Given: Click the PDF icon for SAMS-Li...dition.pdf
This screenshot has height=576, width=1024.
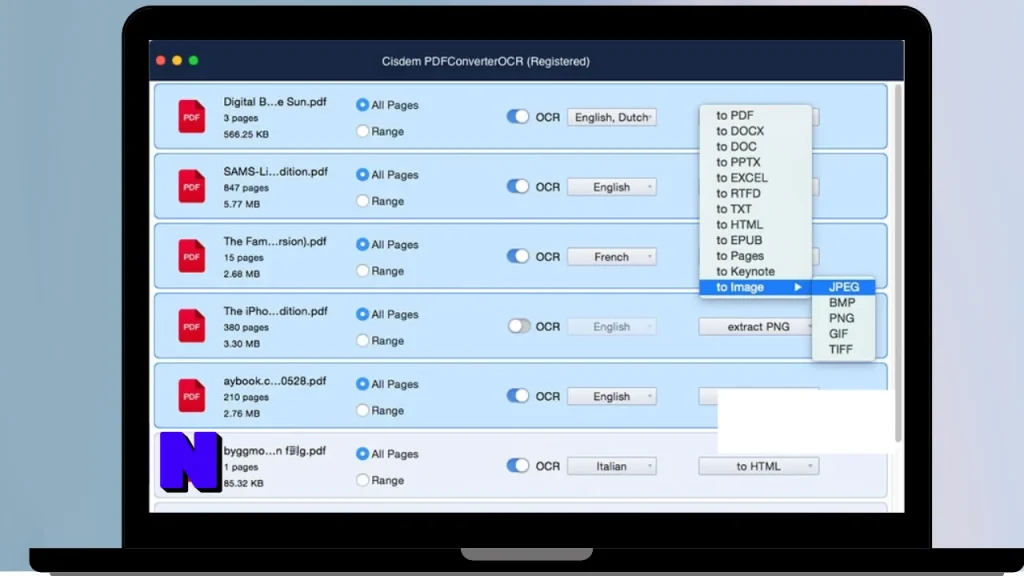Looking at the screenshot, I should [191, 186].
